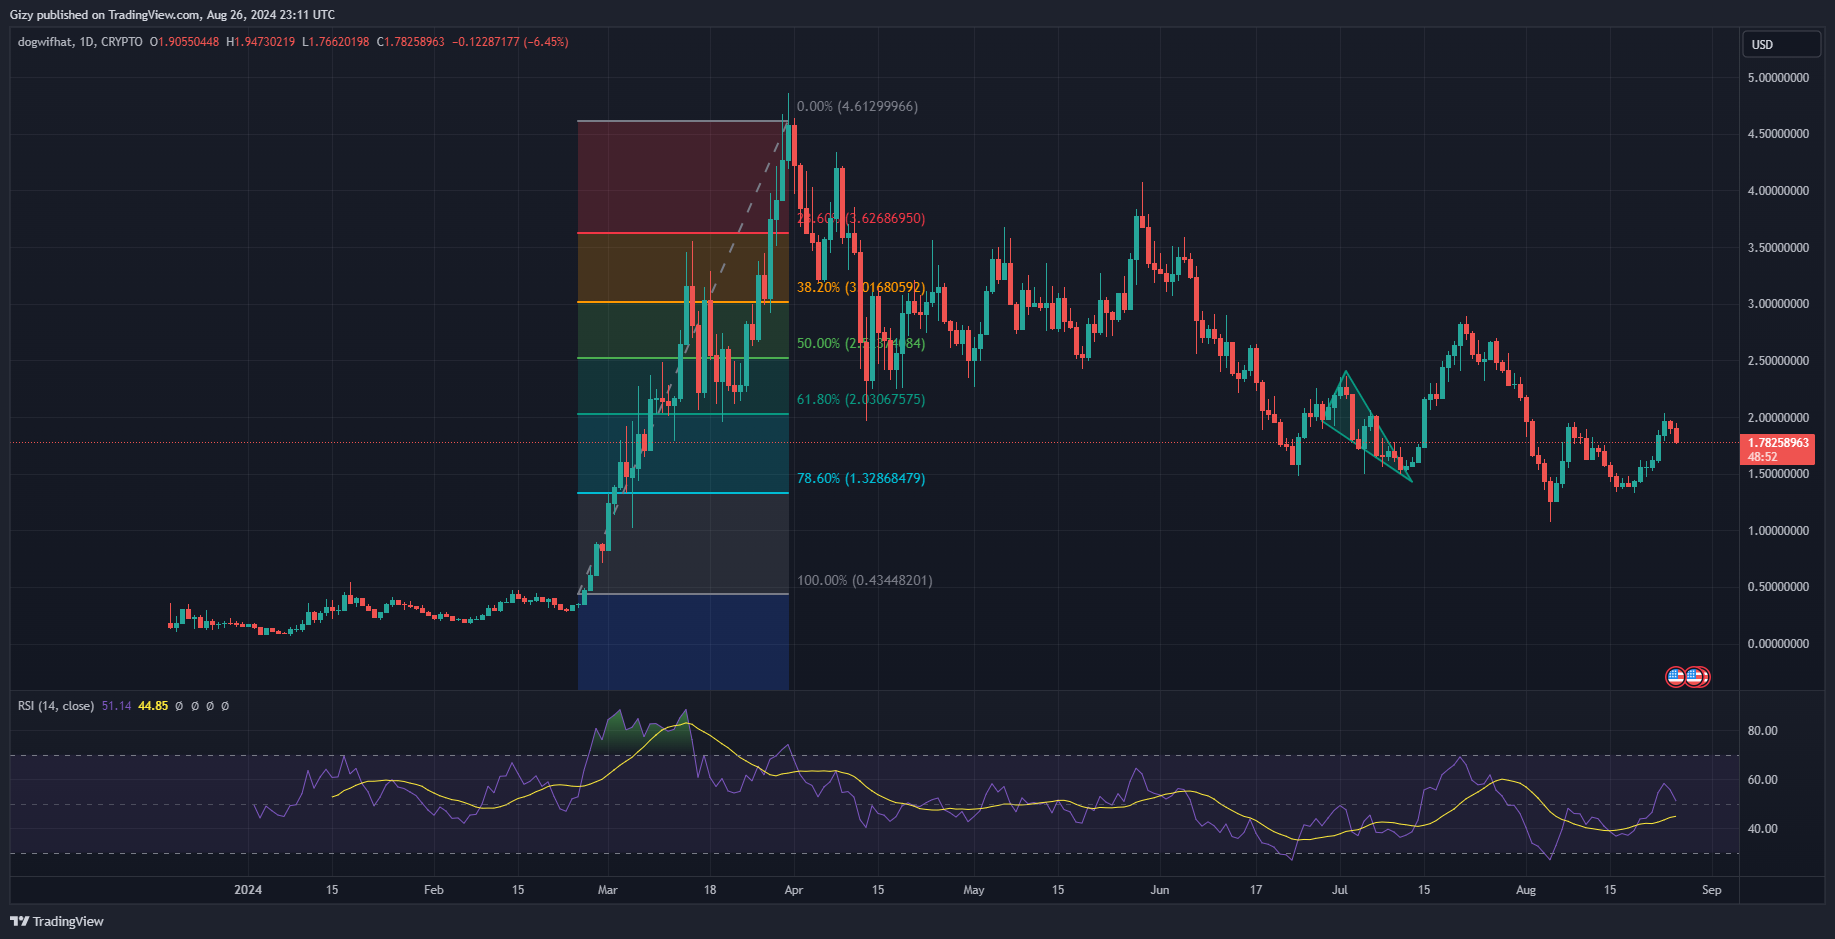Click the Apr time axis label
The width and height of the screenshot is (1835, 939).
[794, 890]
